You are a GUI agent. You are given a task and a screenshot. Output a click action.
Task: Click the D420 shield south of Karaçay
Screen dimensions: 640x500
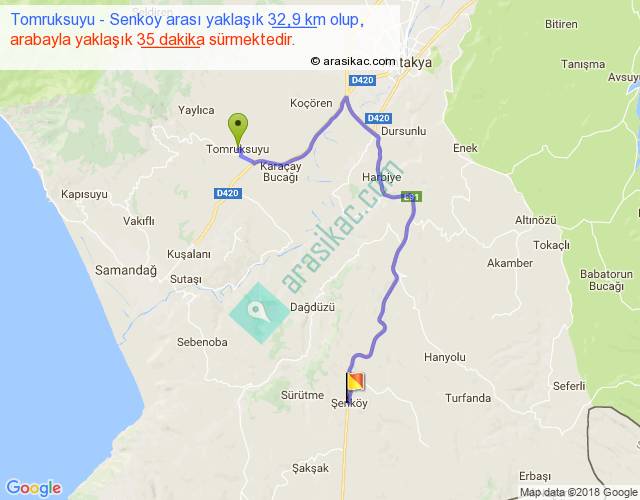228,193
